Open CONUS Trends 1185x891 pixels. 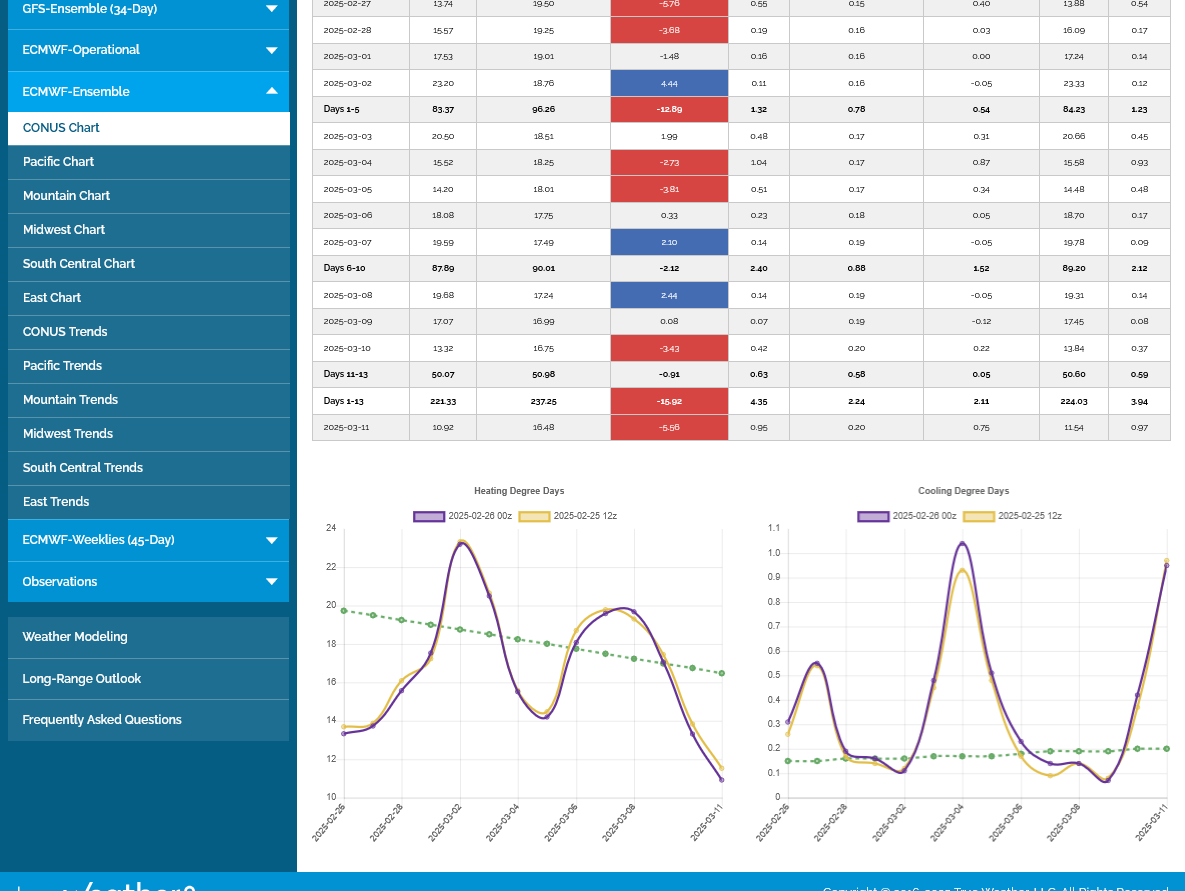click(x=148, y=332)
